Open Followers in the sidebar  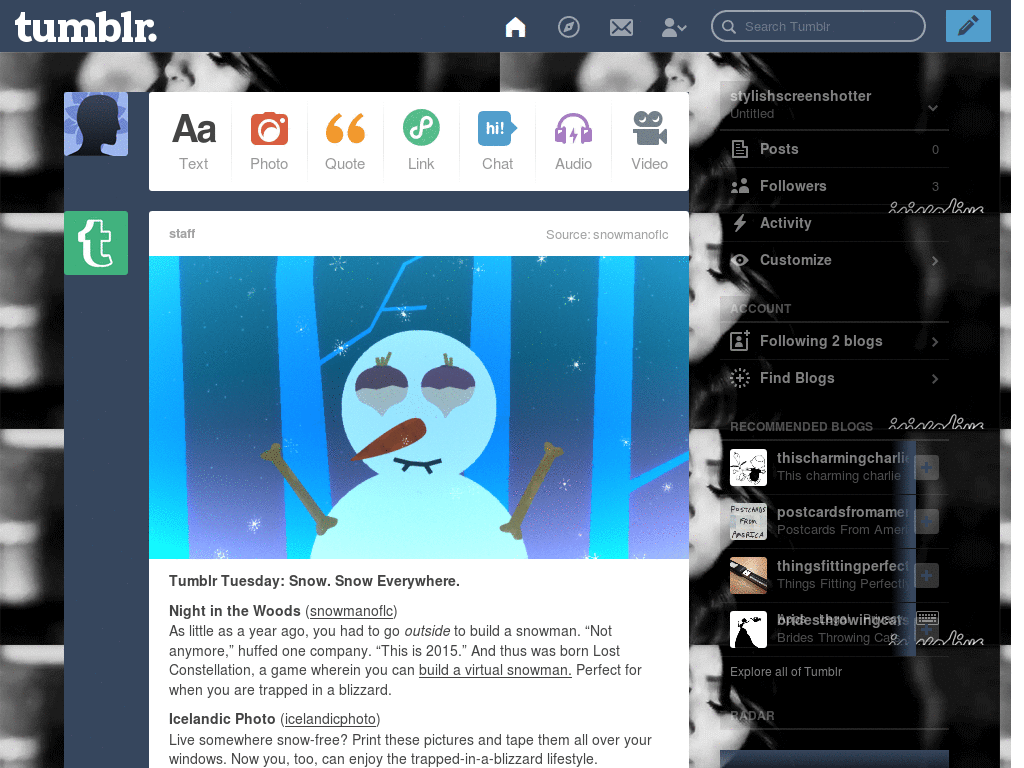pyautogui.click(x=835, y=186)
